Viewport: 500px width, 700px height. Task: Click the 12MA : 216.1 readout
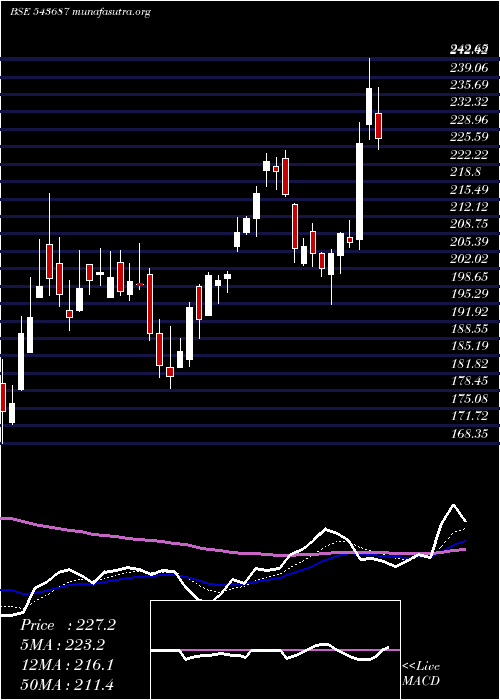(x=66, y=665)
